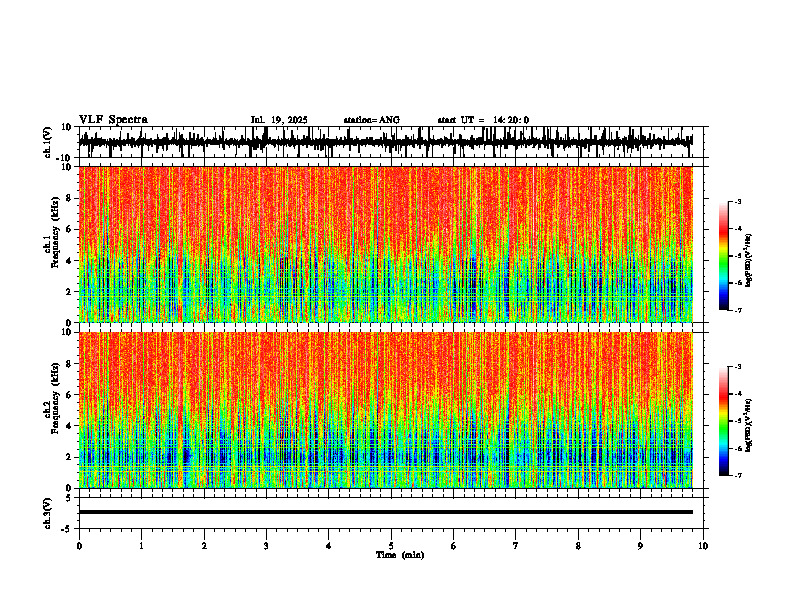This screenshot has height=612, width=792.
Task: Click the "Time (min)" axis title
Action: [400, 555]
